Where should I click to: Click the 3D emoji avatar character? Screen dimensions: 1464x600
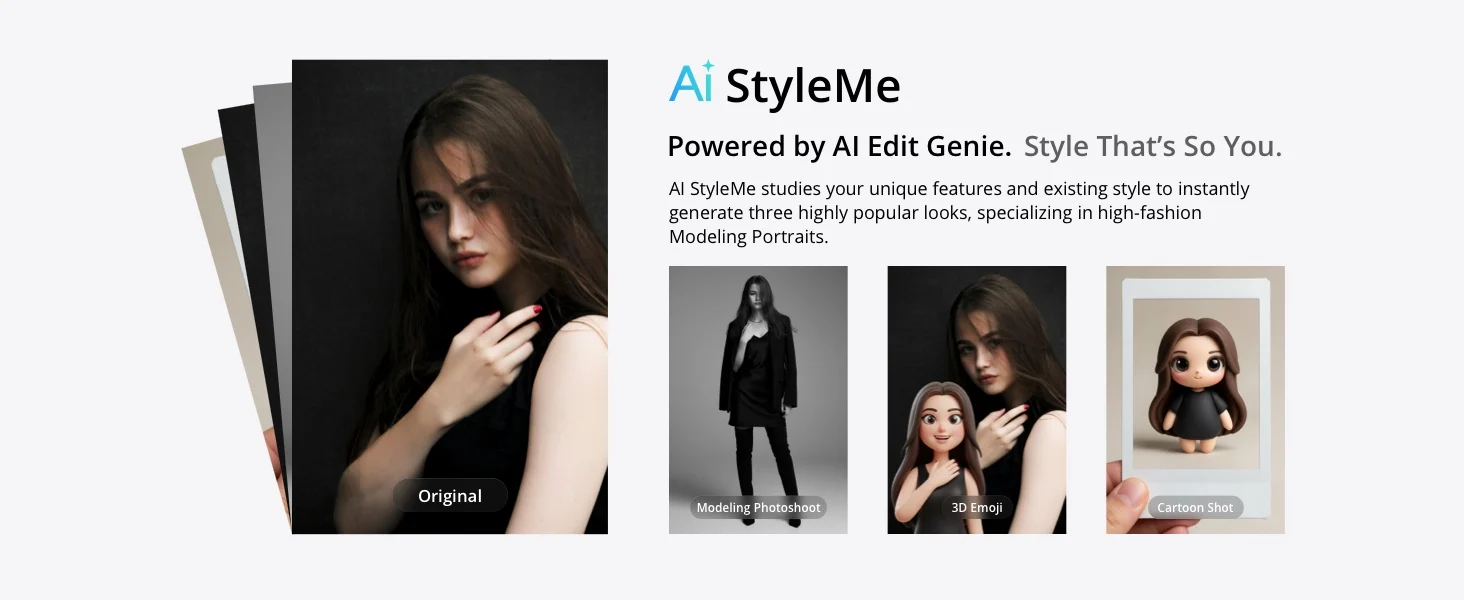point(932,455)
